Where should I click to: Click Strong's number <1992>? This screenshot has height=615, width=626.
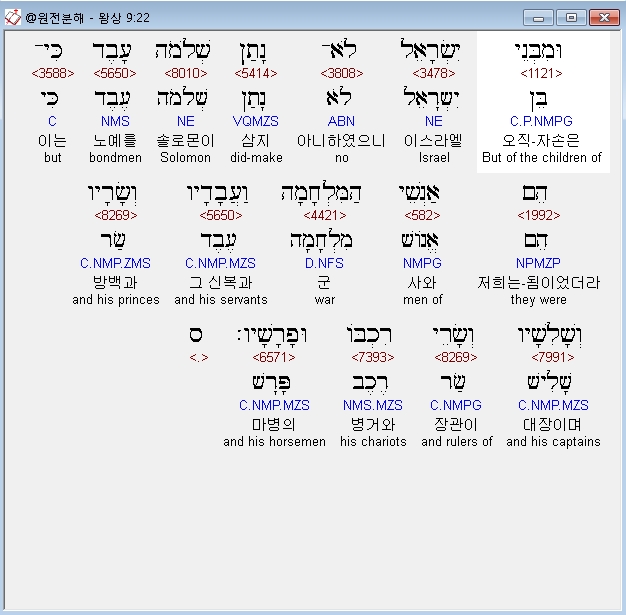539,216
